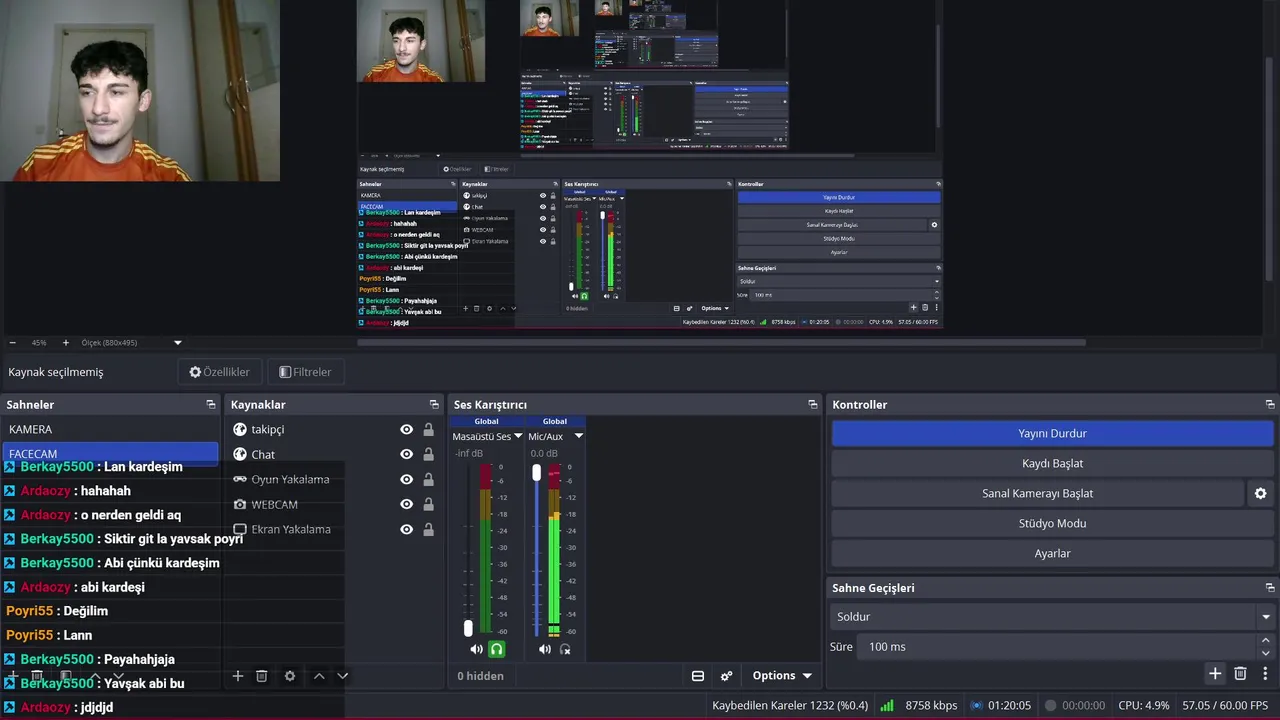Add a new source with the plus icon
The width and height of the screenshot is (1280, 720).
pyautogui.click(x=238, y=676)
